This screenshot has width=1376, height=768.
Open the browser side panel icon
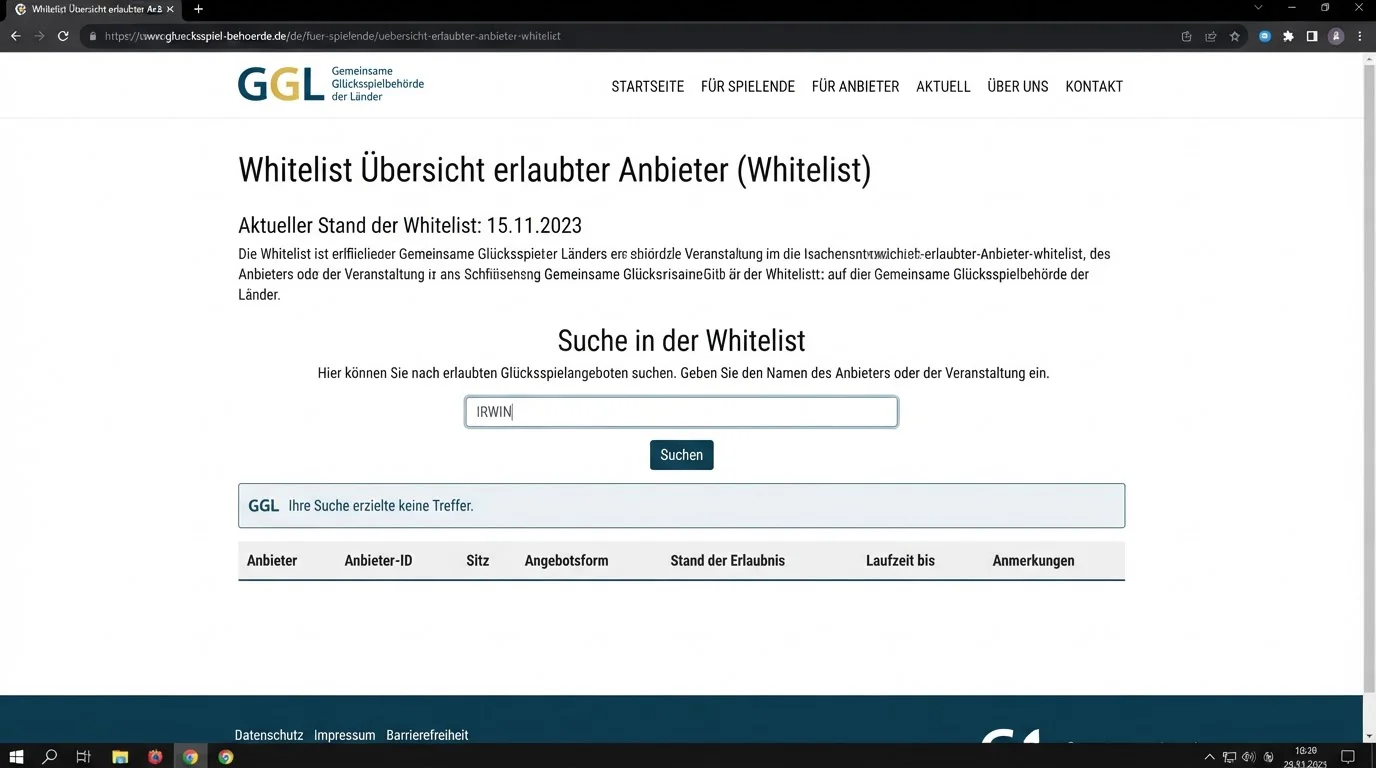1312,36
